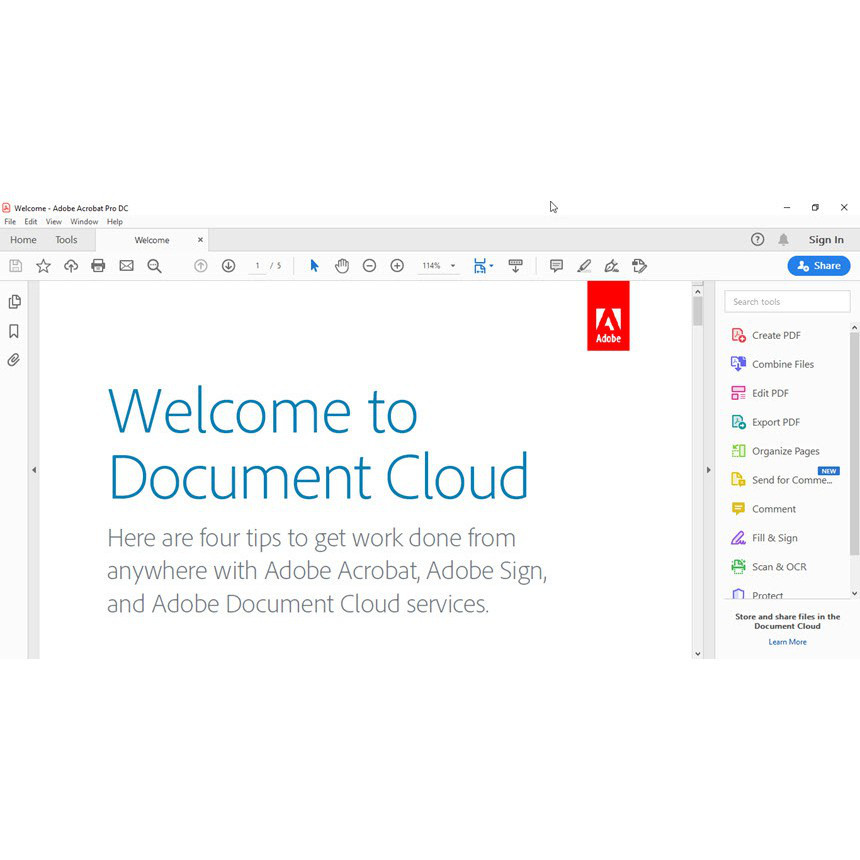Open the Organize Pages tool
Viewport: 860px width, 860px height.
[775, 451]
